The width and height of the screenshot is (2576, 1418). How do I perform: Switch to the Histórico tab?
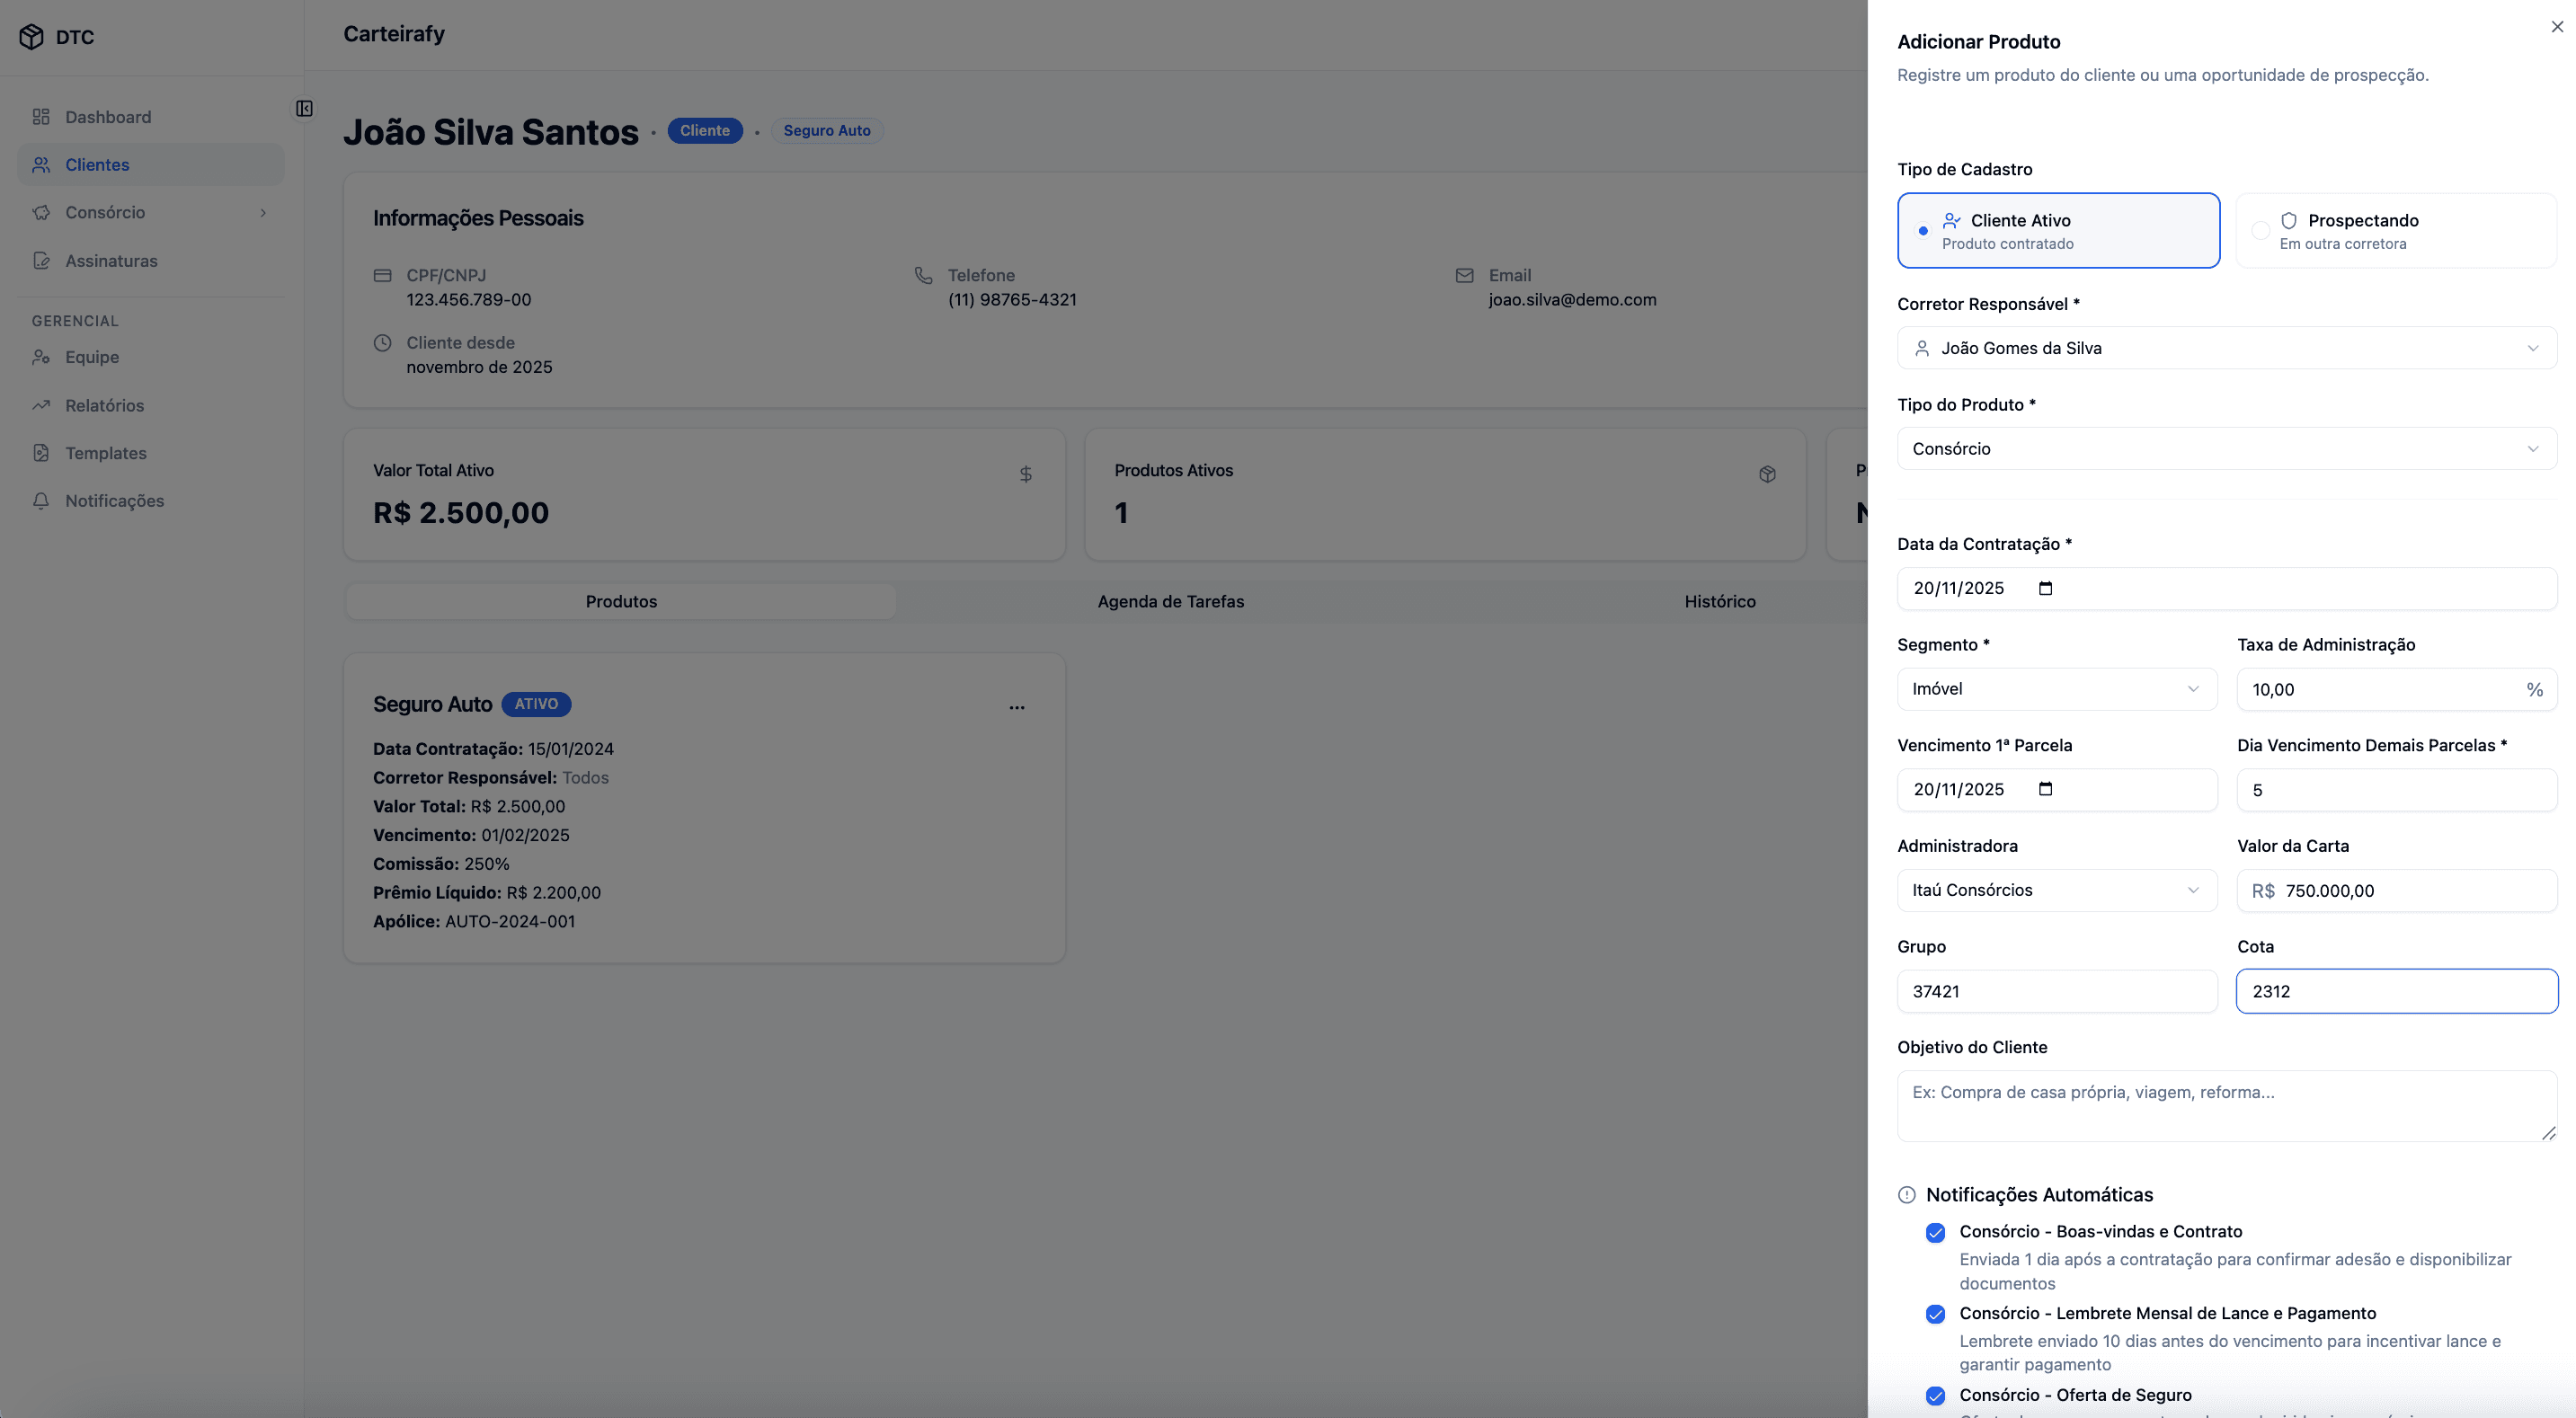pyautogui.click(x=1719, y=601)
